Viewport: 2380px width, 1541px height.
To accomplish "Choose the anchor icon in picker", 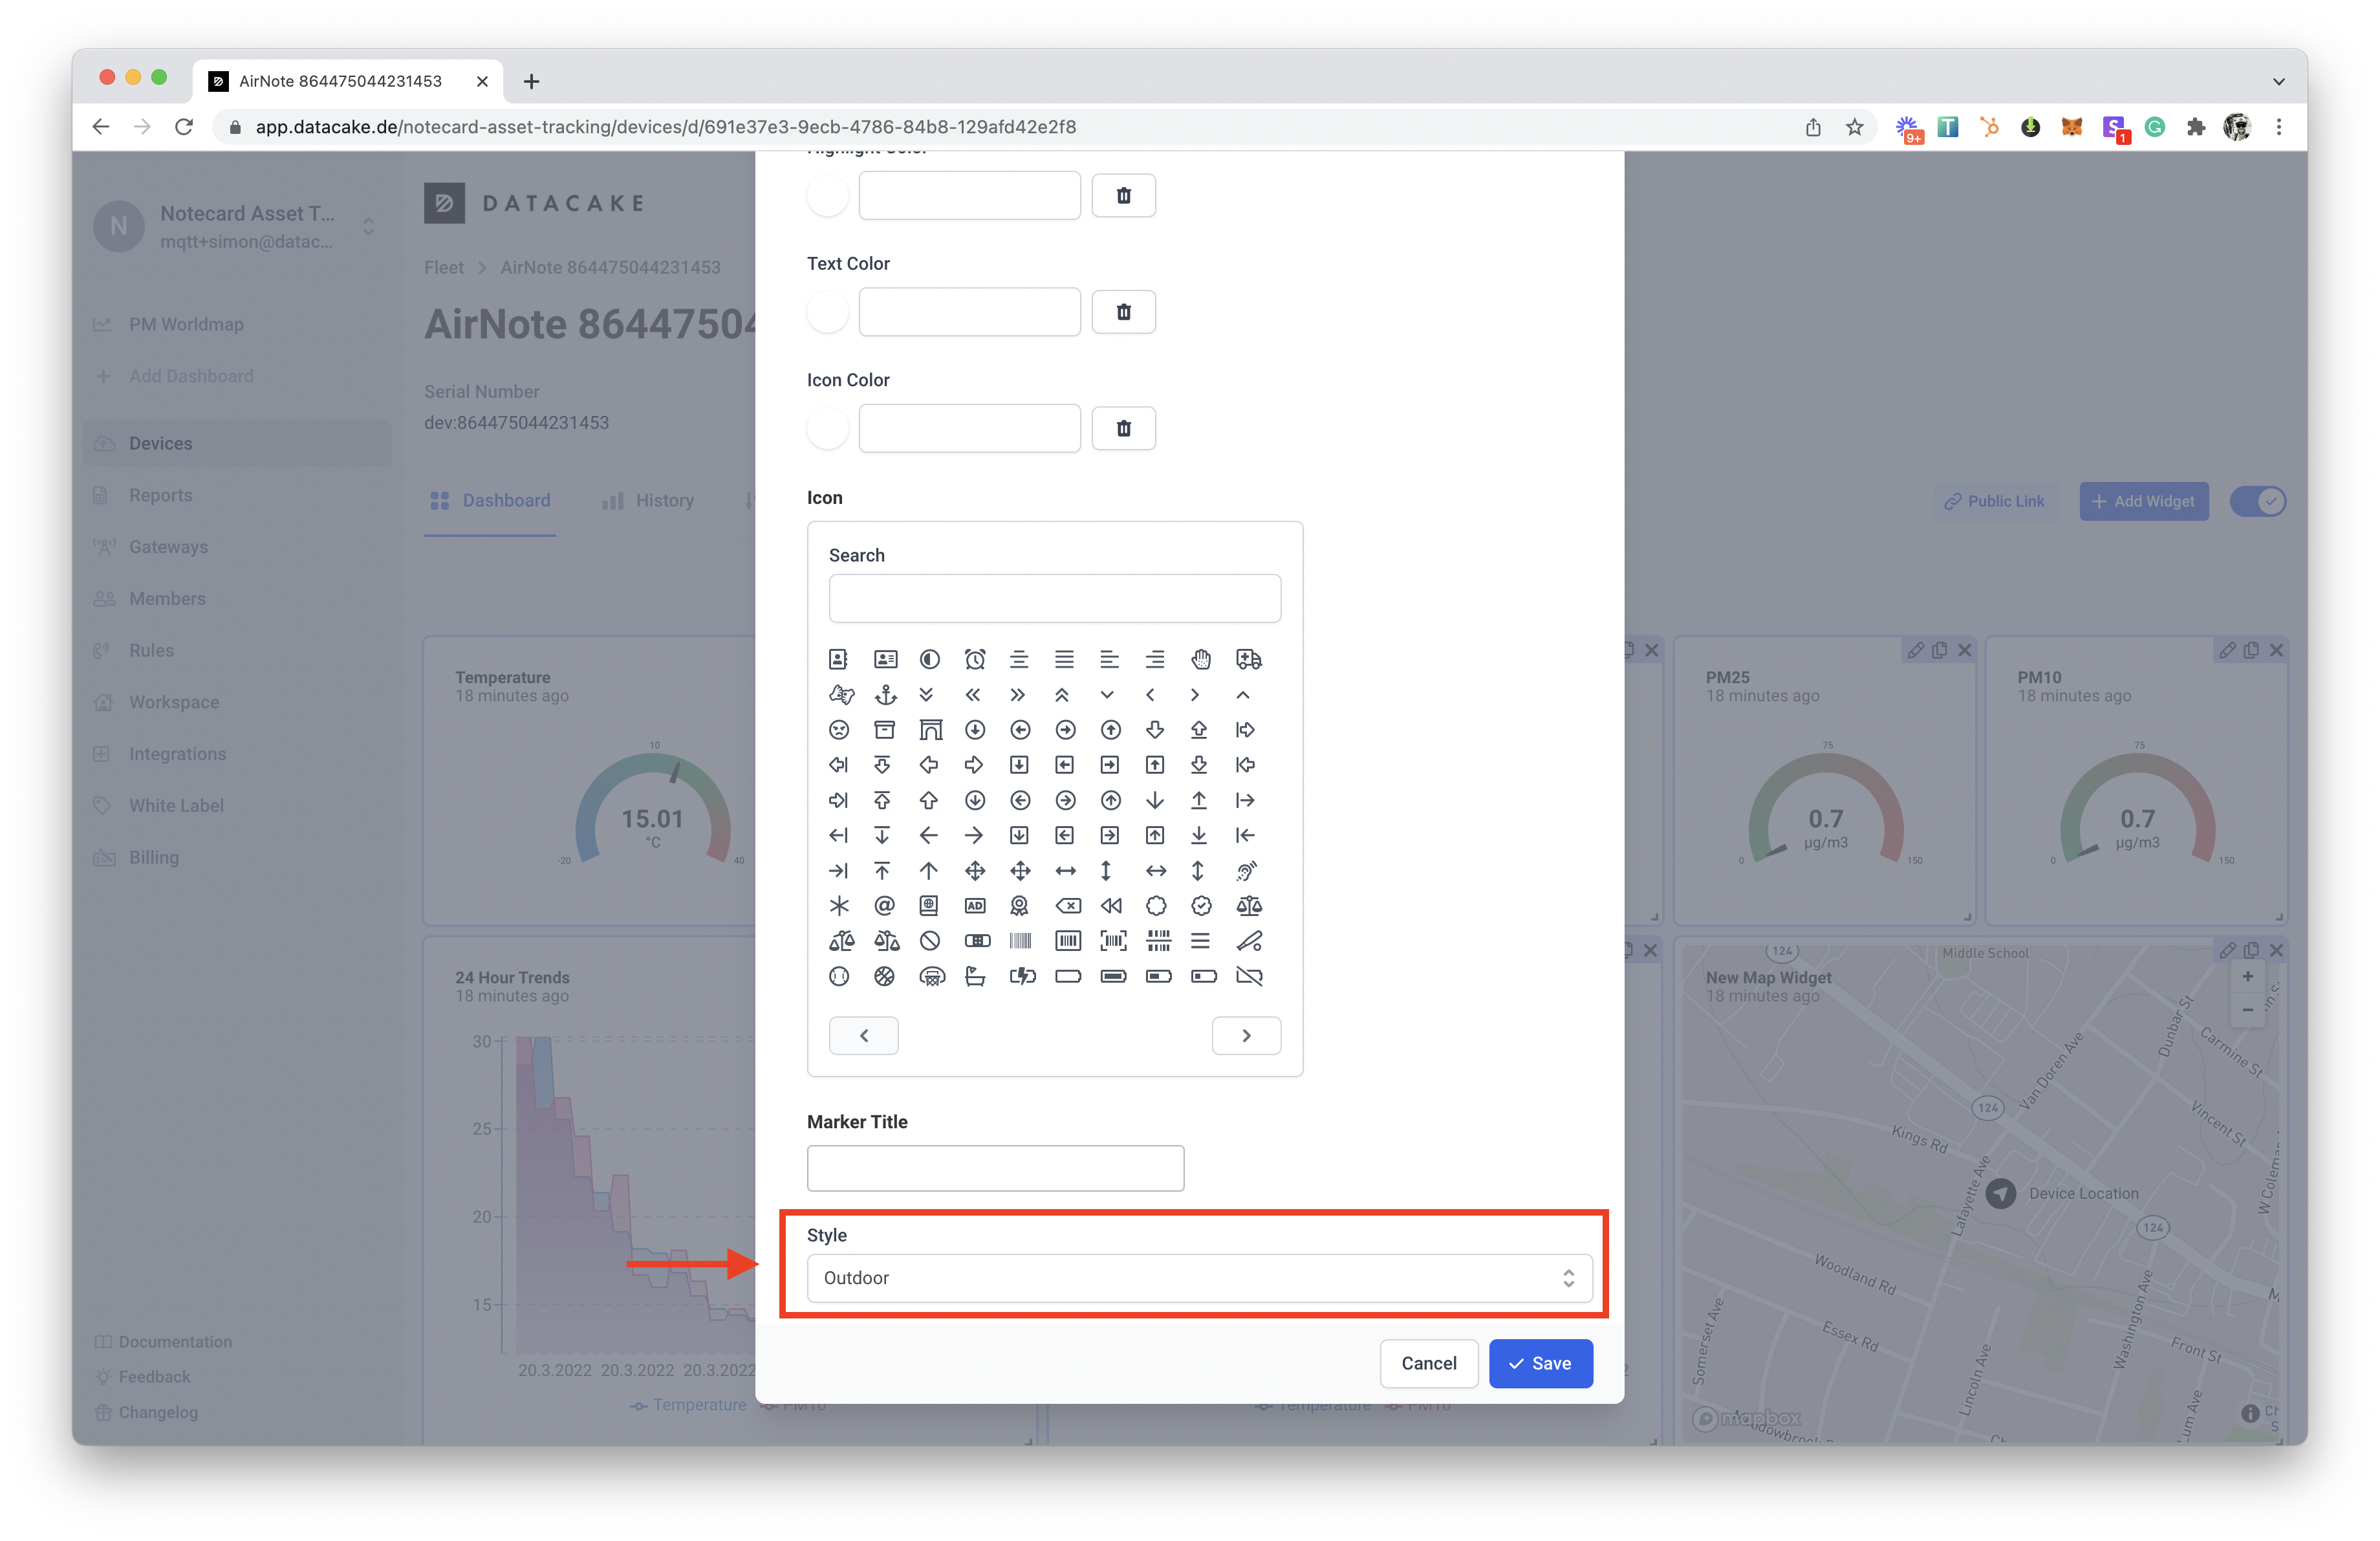I will coord(885,694).
